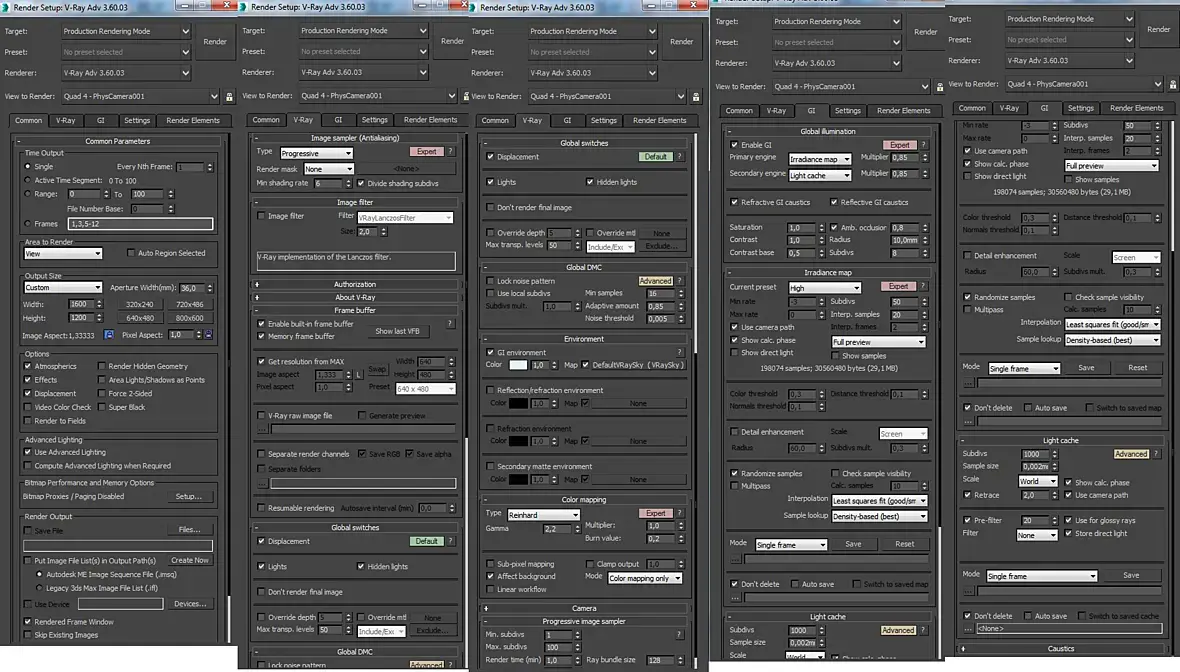
Task: Open Output Size Custom dropdown
Action: pos(62,287)
